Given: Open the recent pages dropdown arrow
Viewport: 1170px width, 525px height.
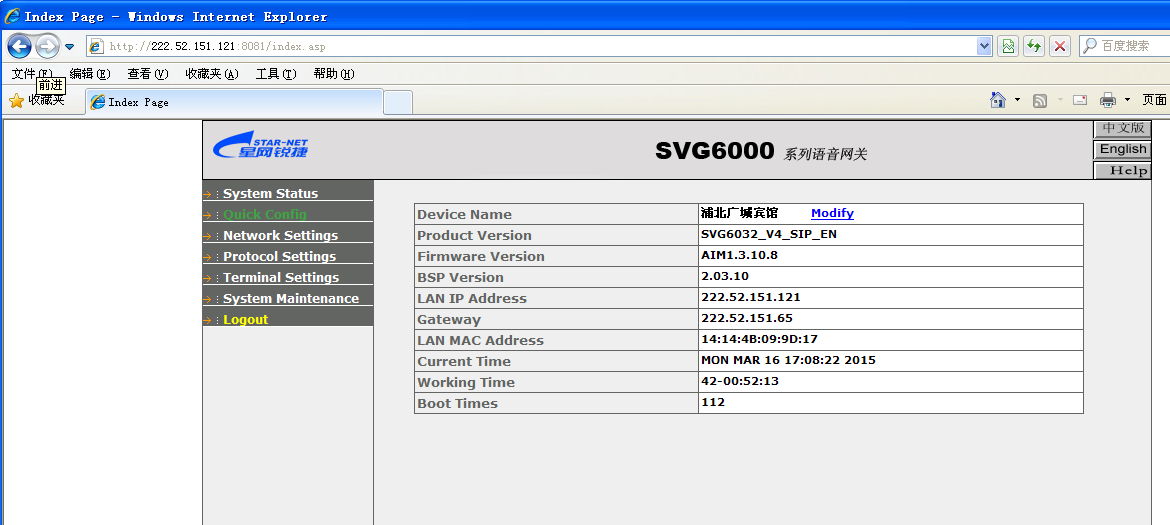Looking at the screenshot, I should point(69,47).
